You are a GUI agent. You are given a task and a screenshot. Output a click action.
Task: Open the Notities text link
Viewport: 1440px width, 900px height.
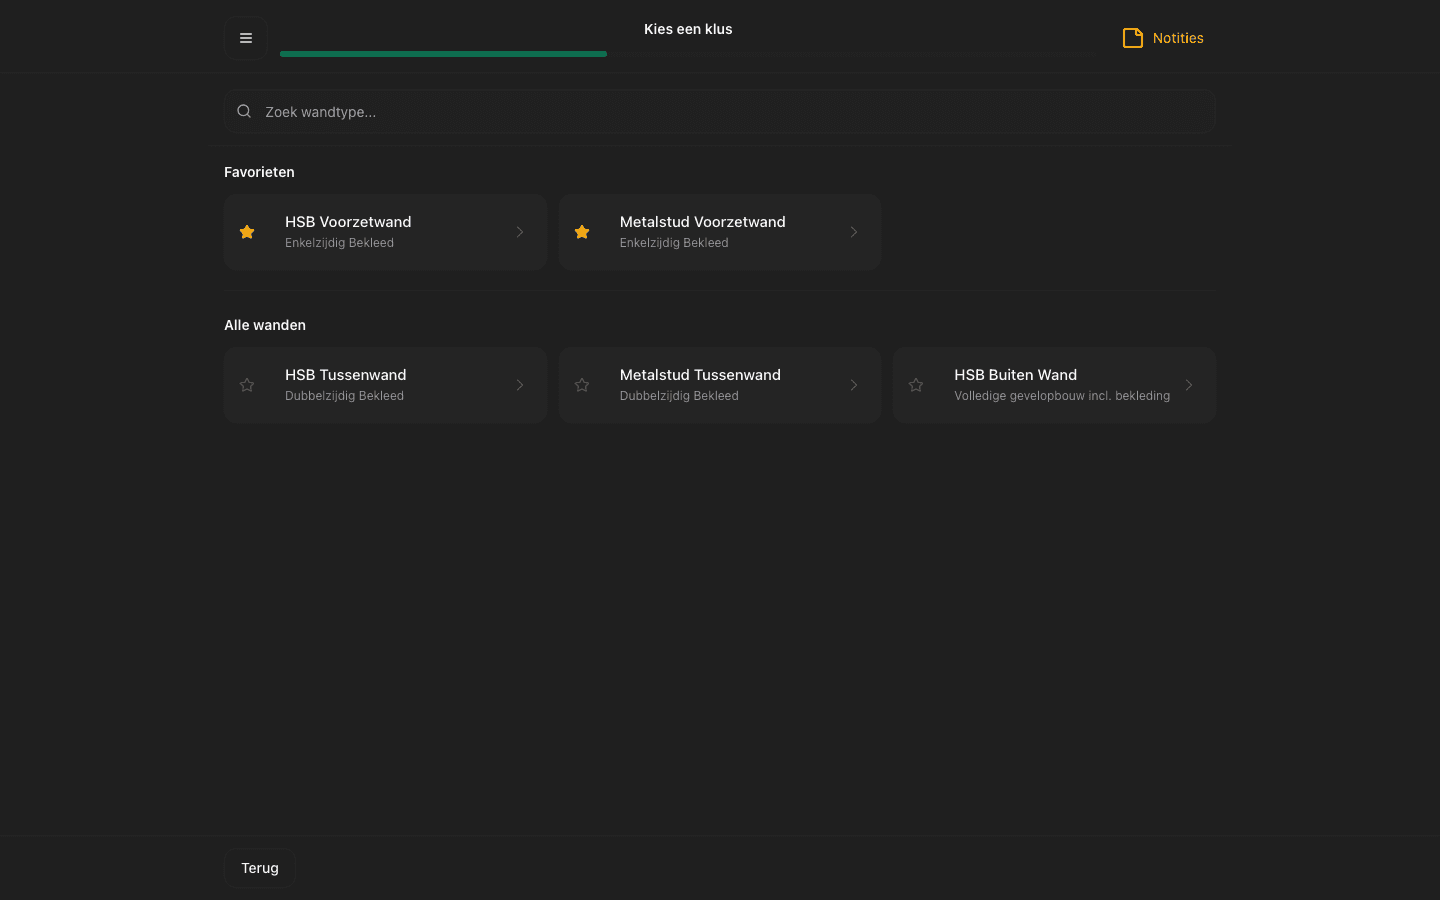tap(1178, 38)
